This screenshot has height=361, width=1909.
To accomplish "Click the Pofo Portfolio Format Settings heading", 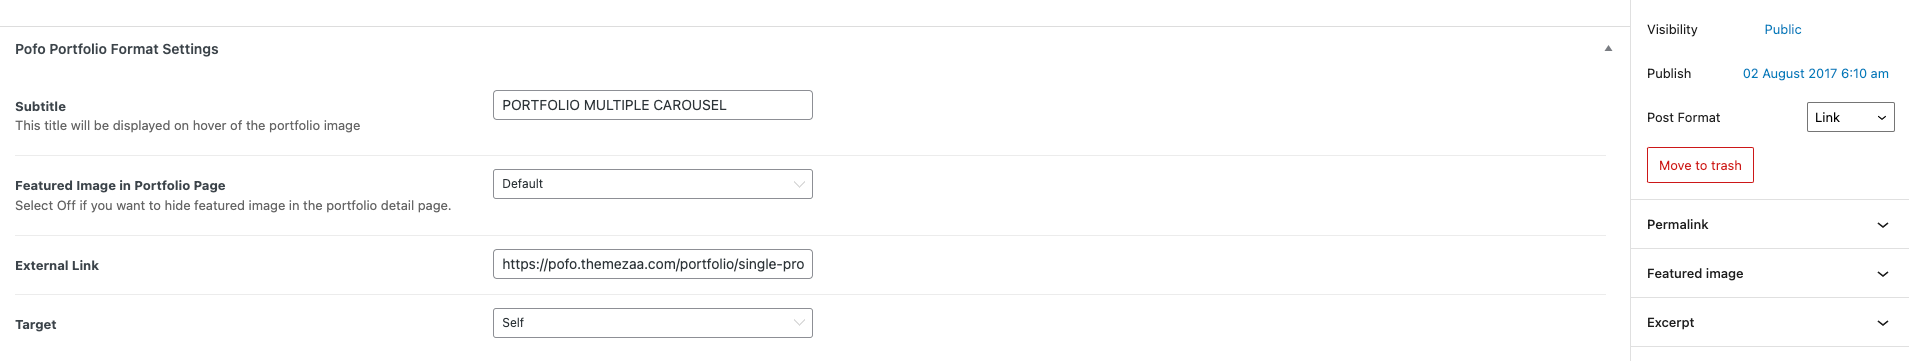I will (x=117, y=49).
